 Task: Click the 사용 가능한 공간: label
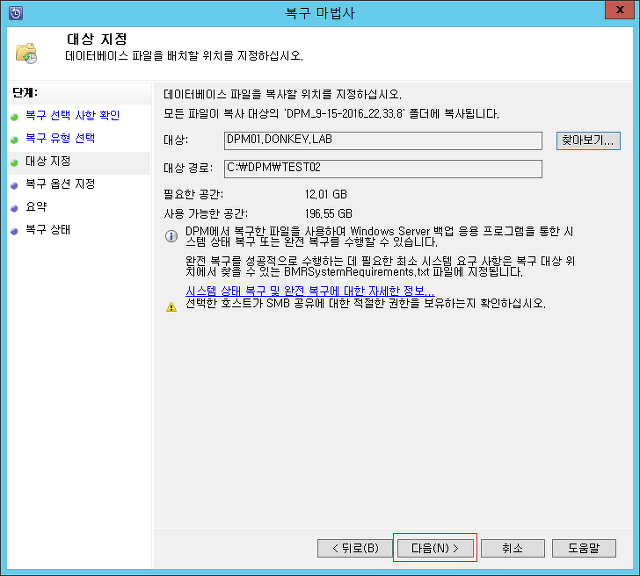pyautogui.click(x=205, y=214)
